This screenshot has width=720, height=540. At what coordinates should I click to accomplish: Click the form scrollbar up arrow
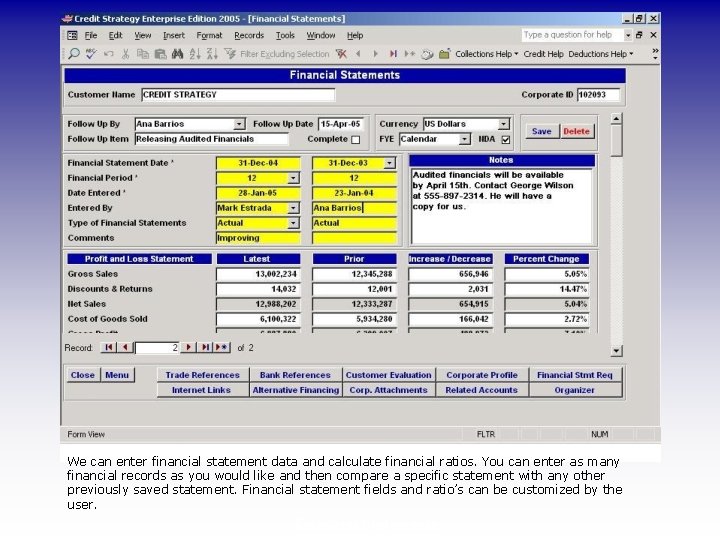click(616, 119)
